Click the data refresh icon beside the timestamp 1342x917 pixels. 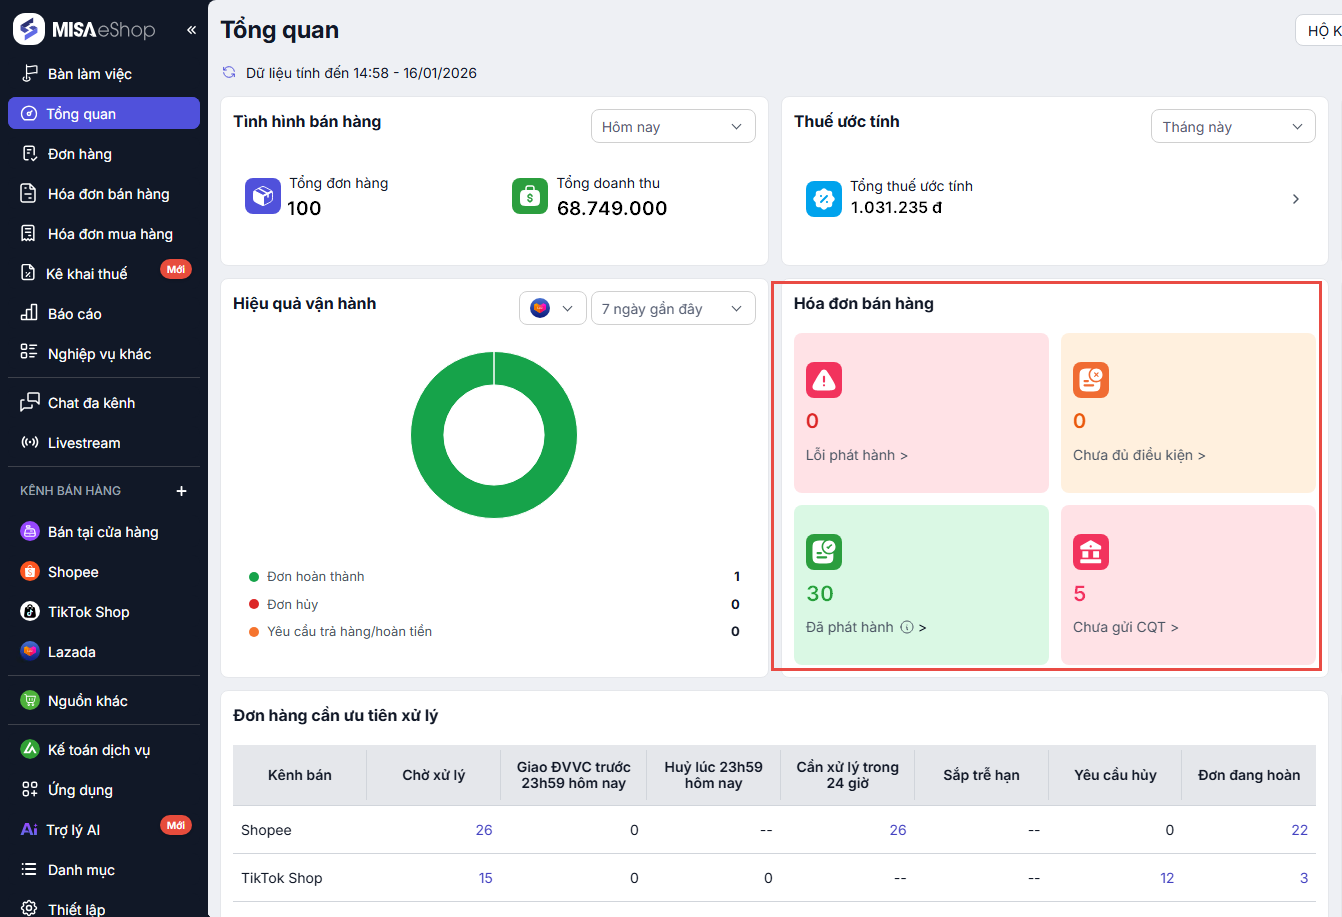coord(229,72)
